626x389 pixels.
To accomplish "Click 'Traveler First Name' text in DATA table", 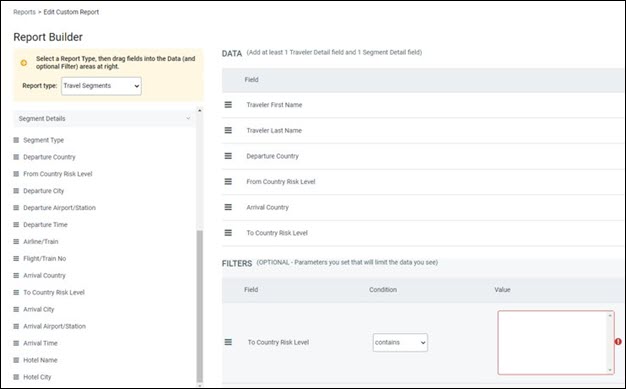I will point(274,105).
